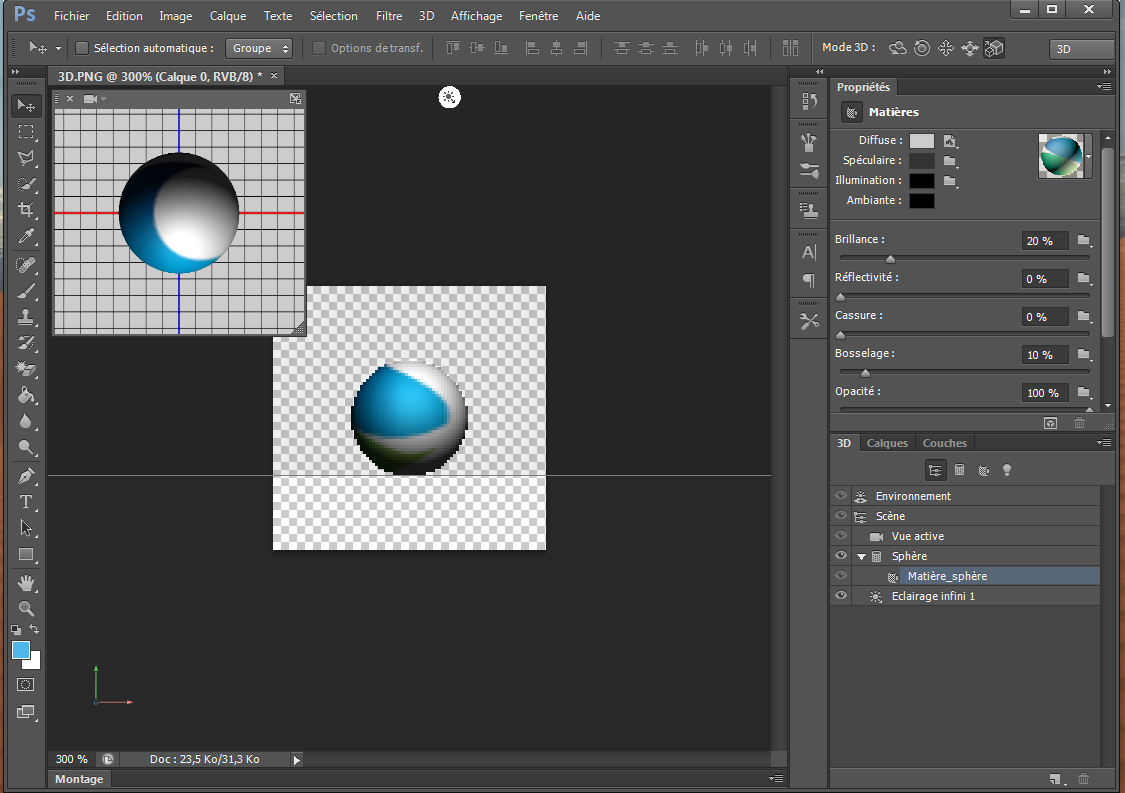Hide the Sphère 3D object

coord(841,556)
